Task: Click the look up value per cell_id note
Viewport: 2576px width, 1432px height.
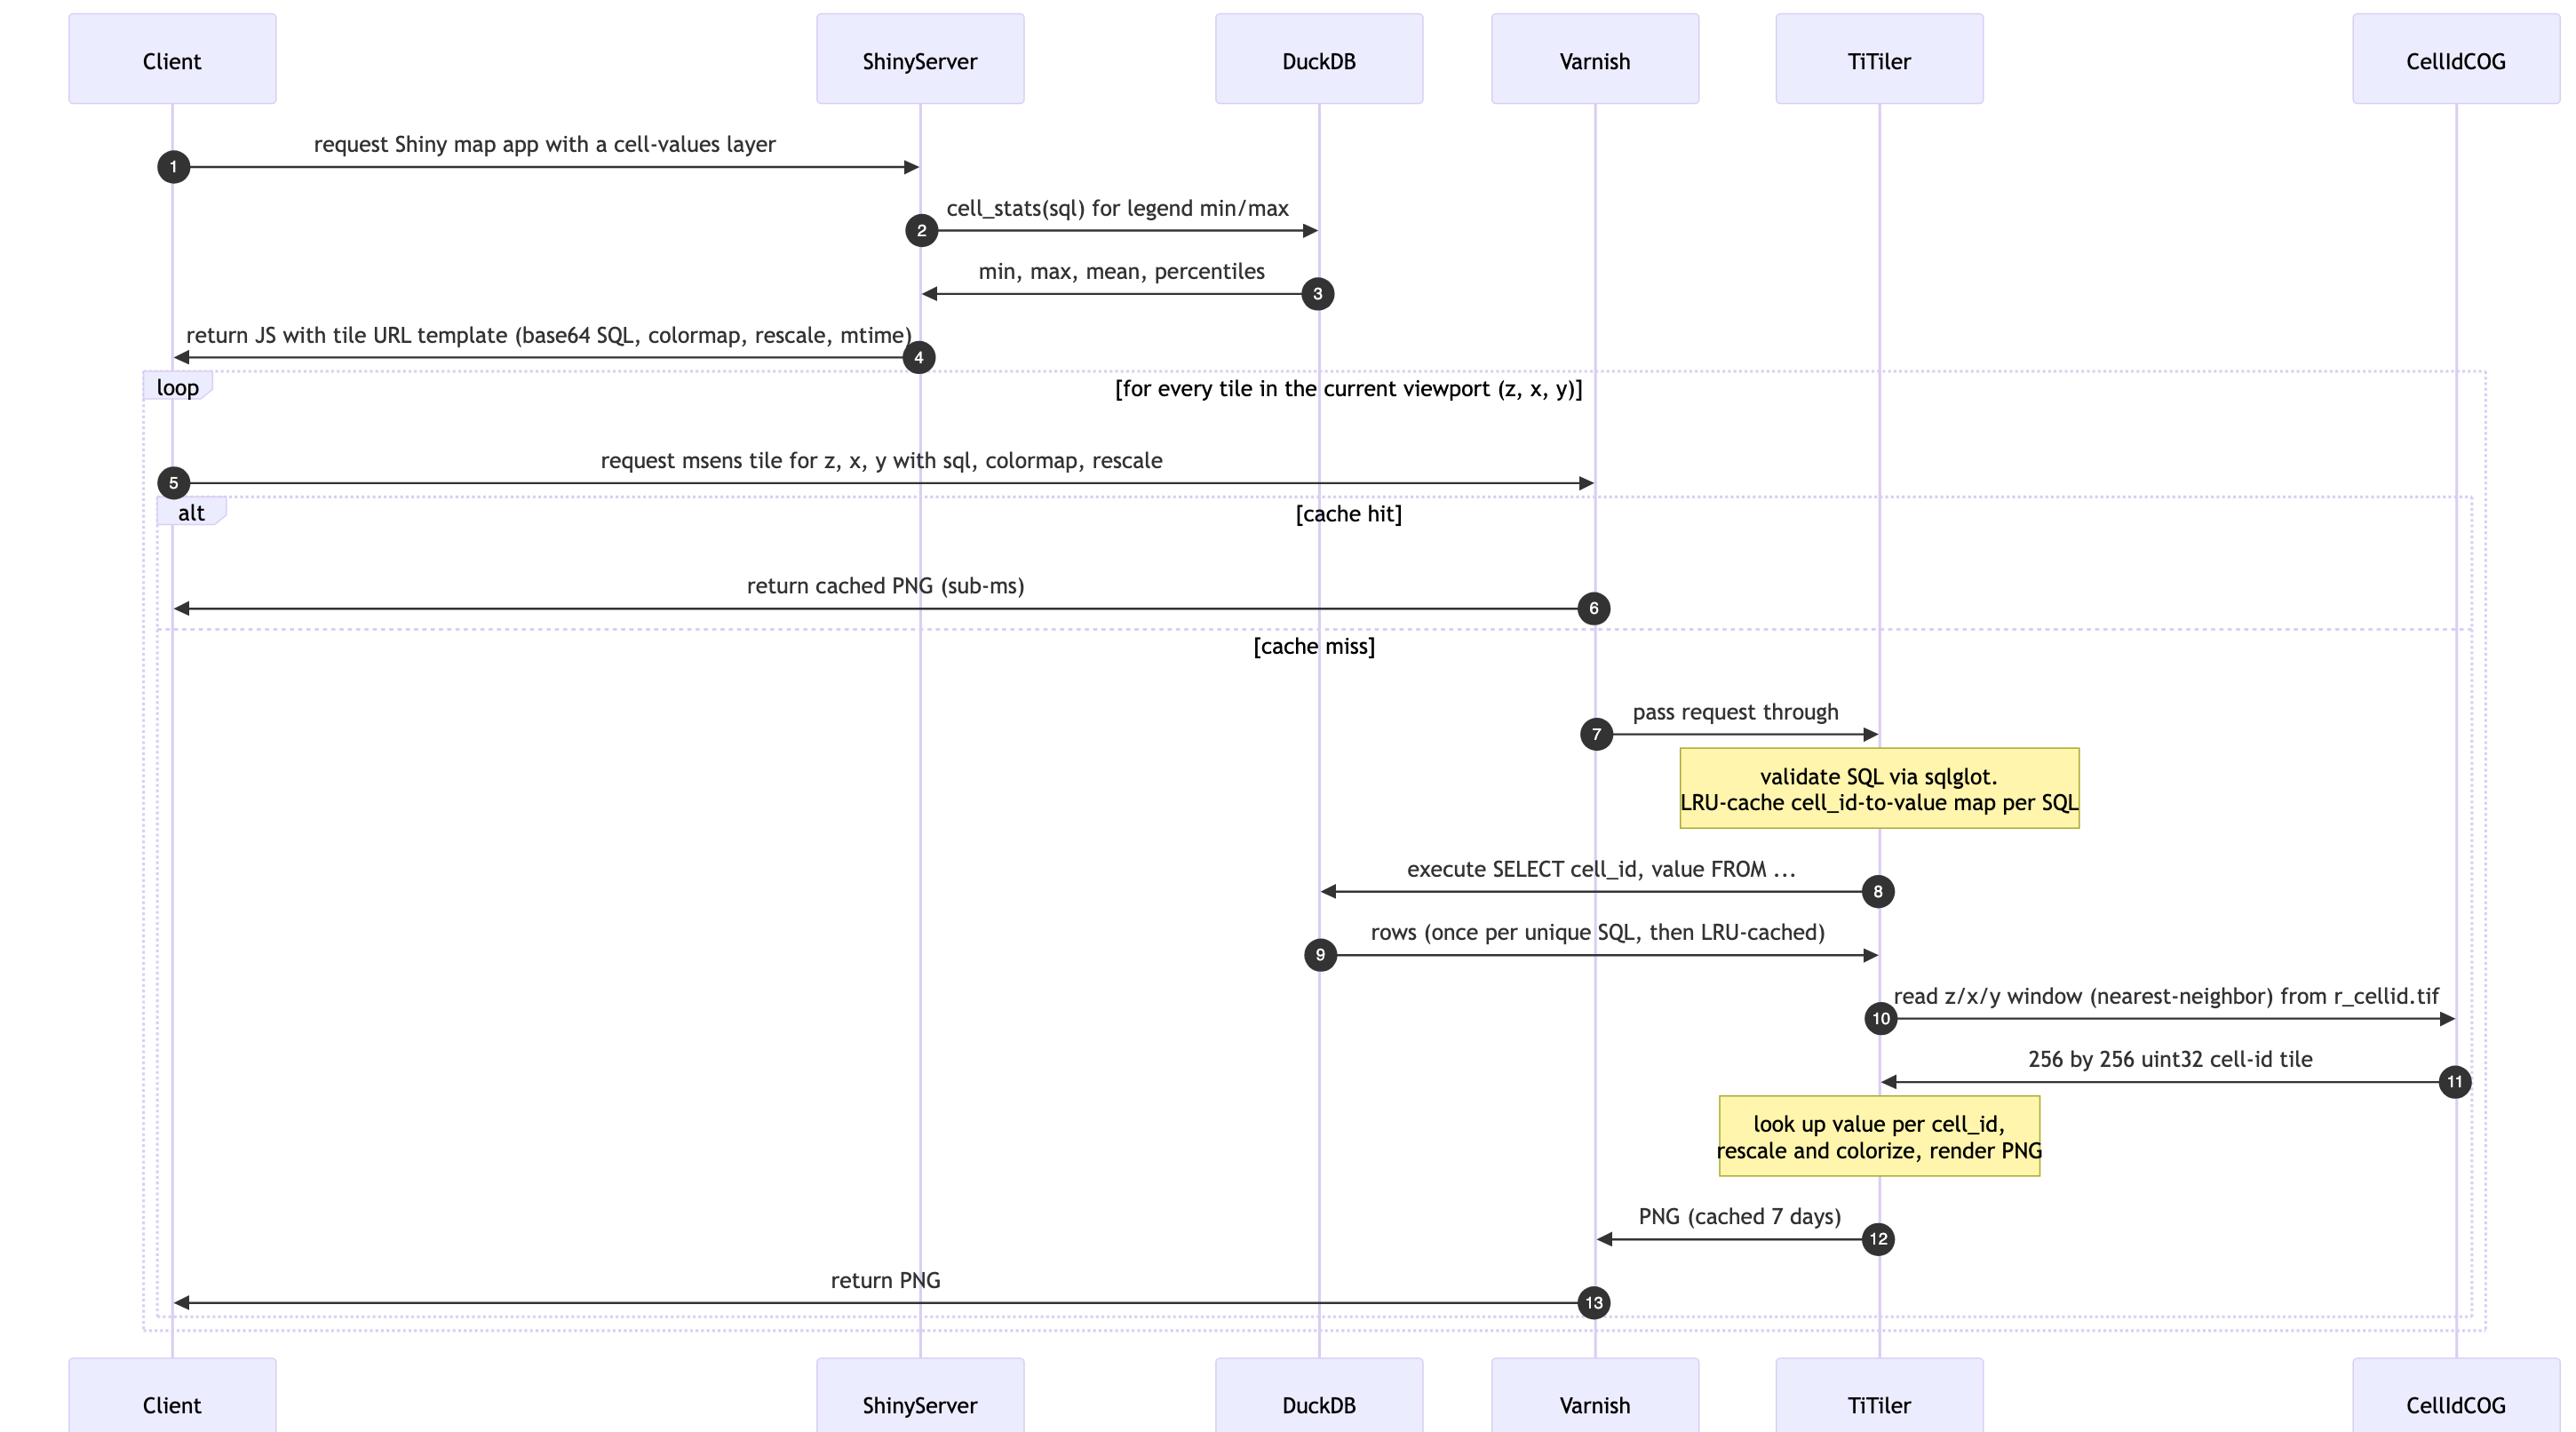Action: [x=1879, y=1136]
